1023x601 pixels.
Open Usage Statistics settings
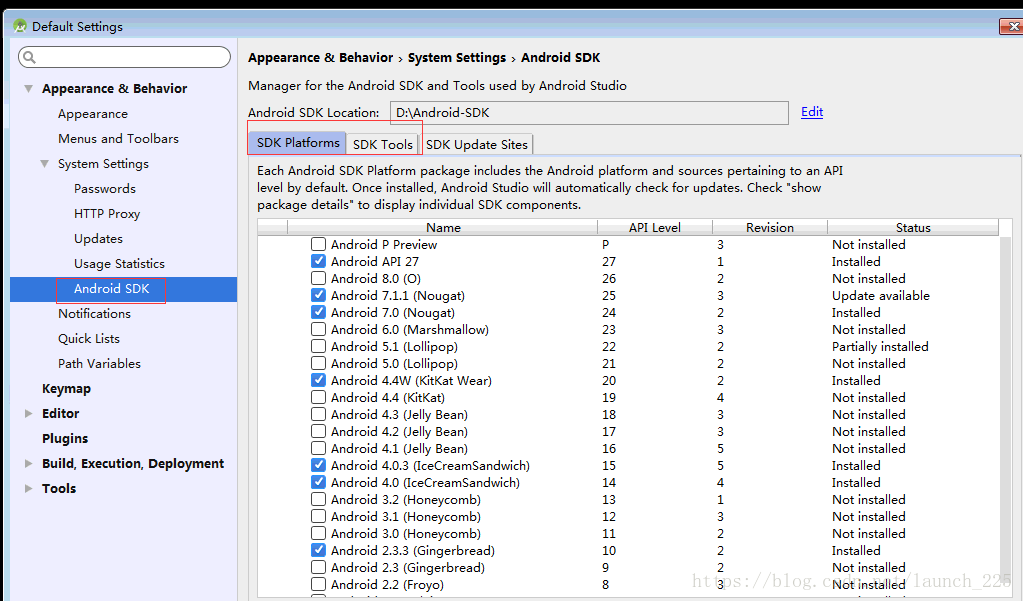[x=119, y=264]
